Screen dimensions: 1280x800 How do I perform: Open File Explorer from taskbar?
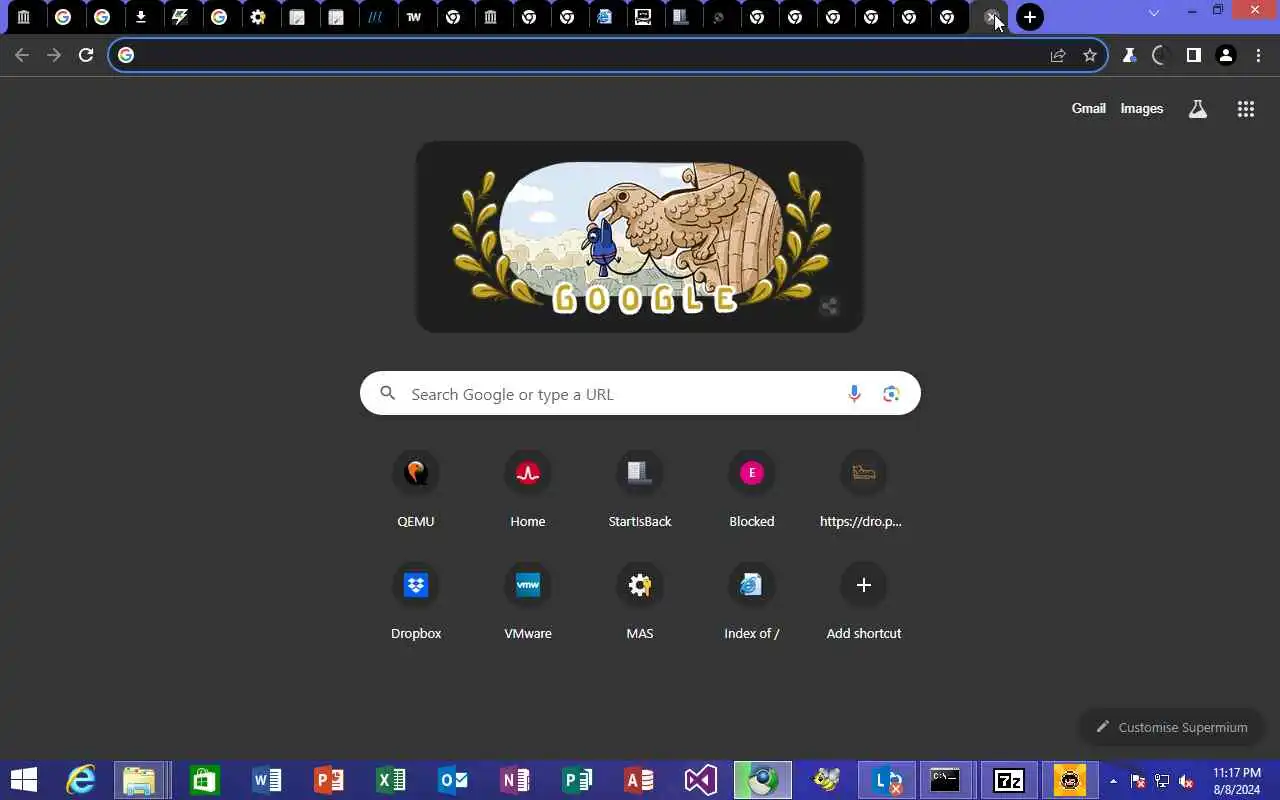(140, 780)
